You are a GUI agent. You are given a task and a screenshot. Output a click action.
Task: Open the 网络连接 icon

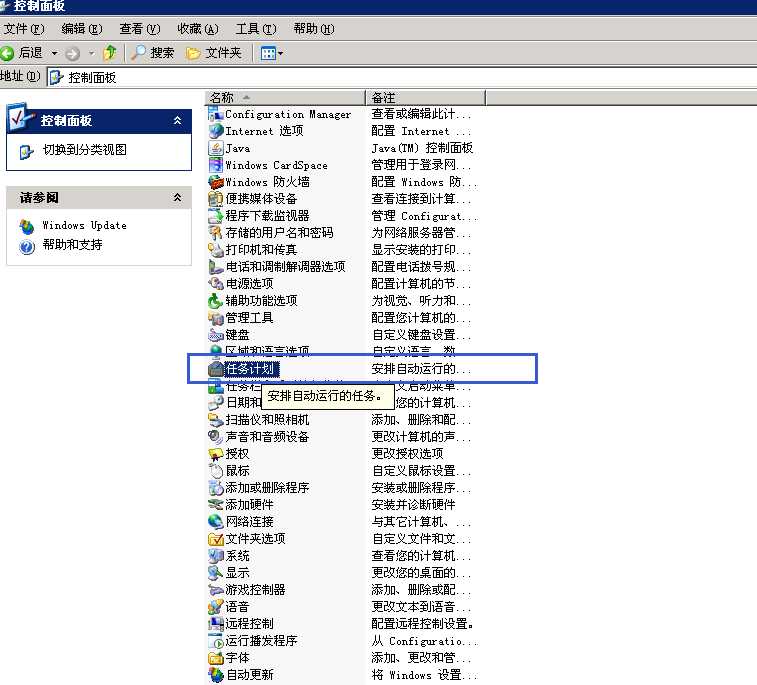tap(215, 521)
